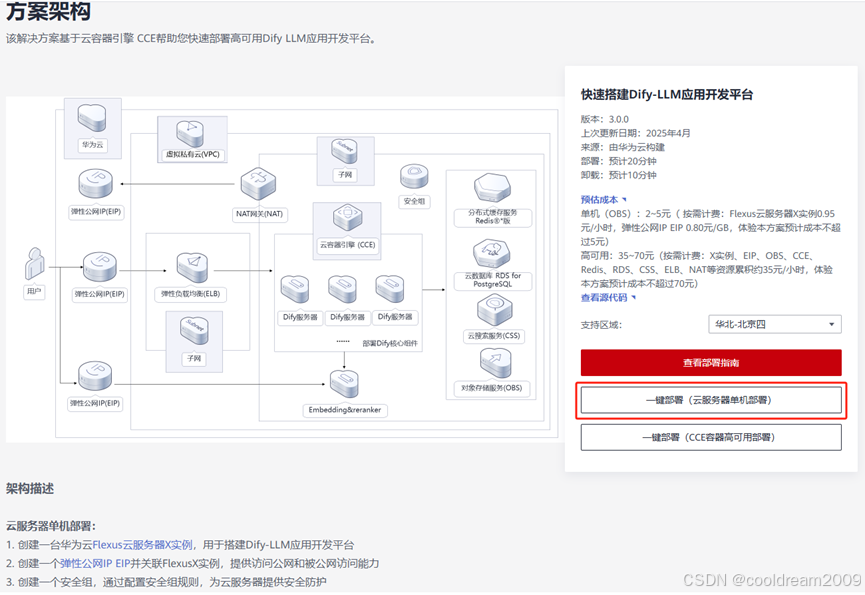Click the topmost 弹性公网IP(EIP) icon
This screenshot has height=595, width=865.
(95, 184)
